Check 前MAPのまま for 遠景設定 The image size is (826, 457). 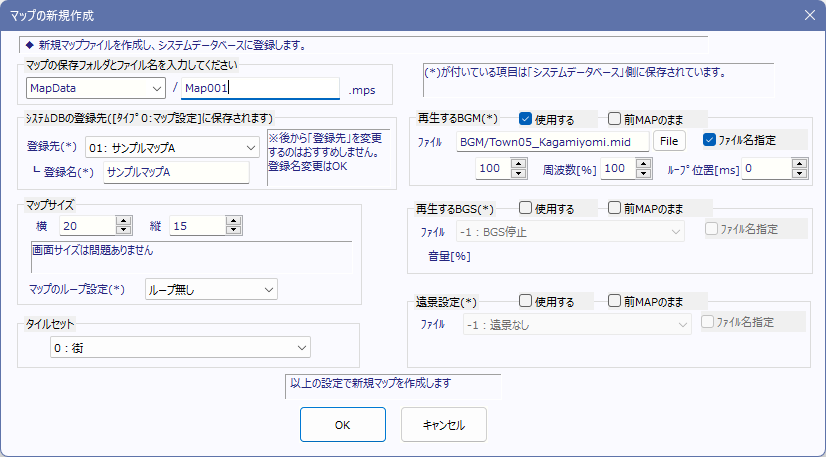(614, 301)
